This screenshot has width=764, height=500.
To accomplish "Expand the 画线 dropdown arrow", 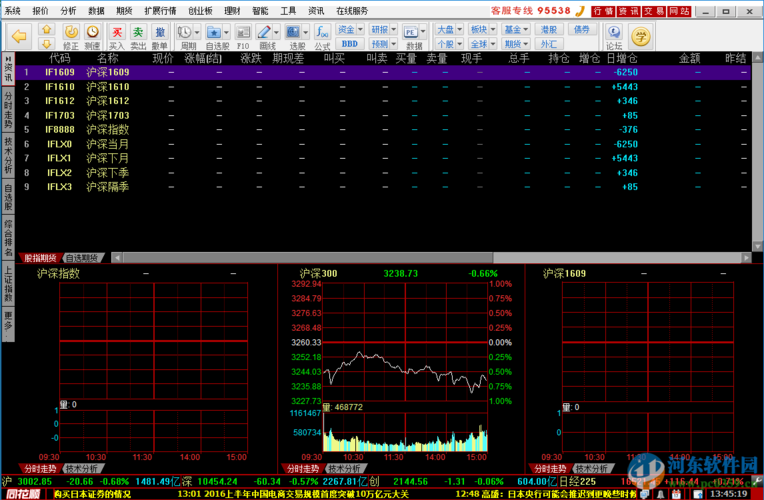I will click(x=276, y=33).
